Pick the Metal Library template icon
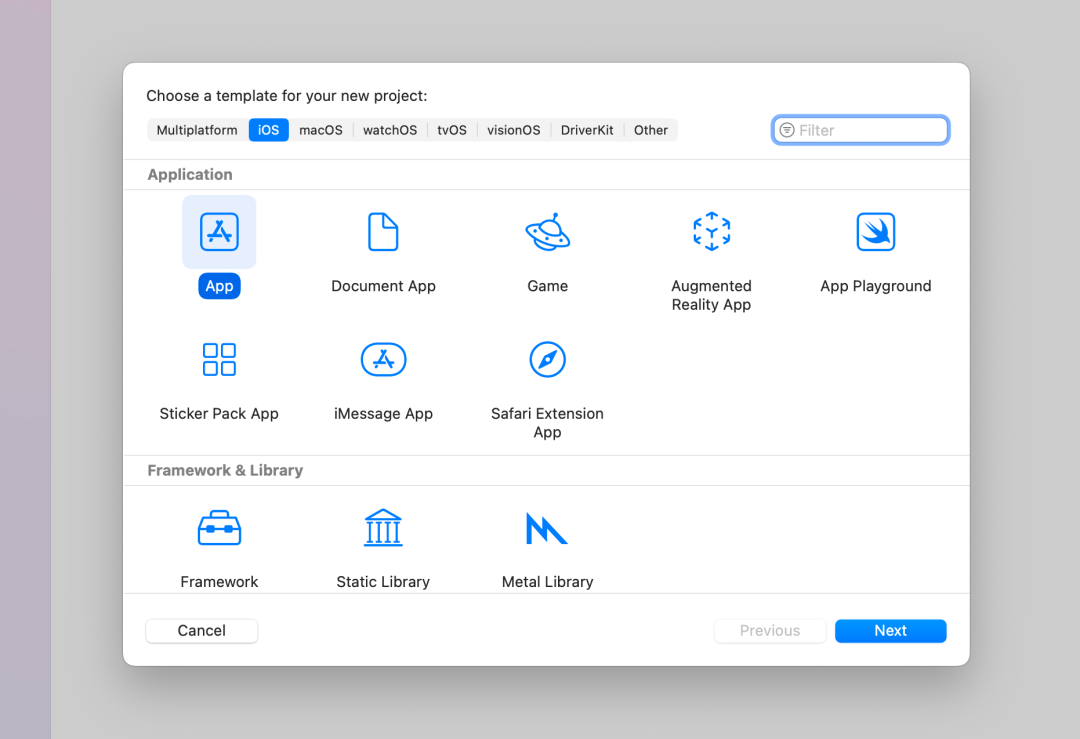The width and height of the screenshot is (1080, 739). pyautogui.click(x=547, y=528)
